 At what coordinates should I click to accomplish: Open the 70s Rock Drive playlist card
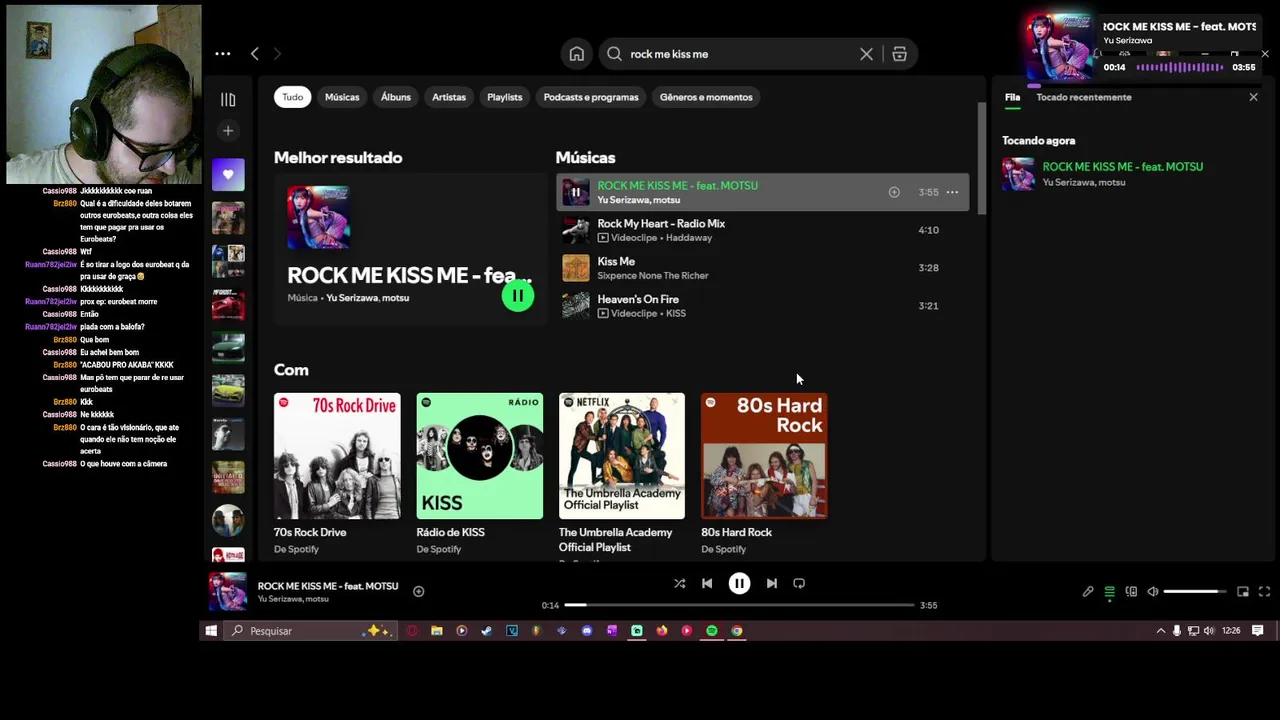337,475
